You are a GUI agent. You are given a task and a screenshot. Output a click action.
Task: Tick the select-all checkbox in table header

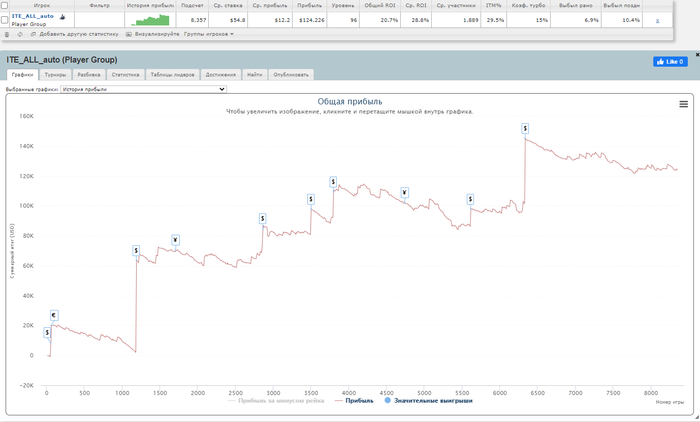pos(4,5)
